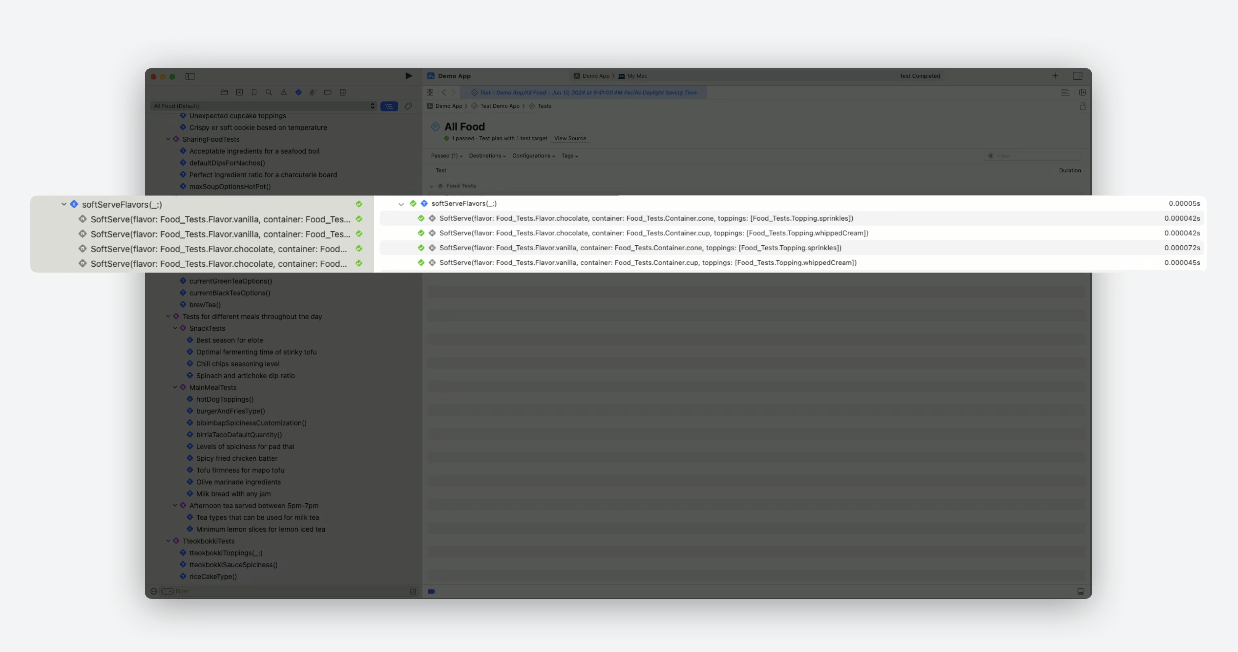The image size is (1238, 652).
Task: Collapse the TteokbokkiTests suite
Action: click(168, 541)
